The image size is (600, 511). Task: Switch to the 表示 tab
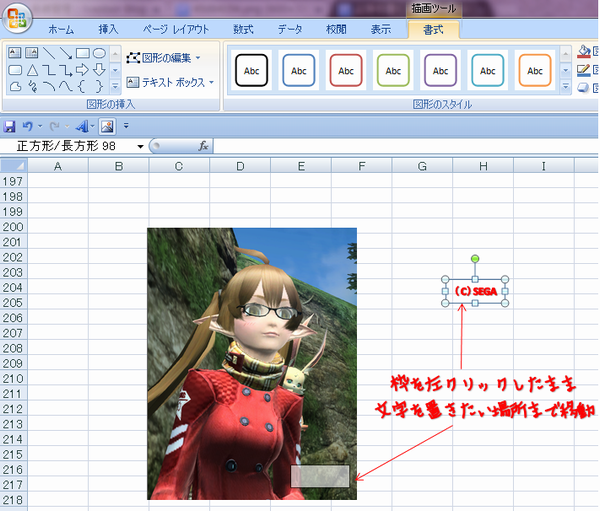[x=381, y=29]
